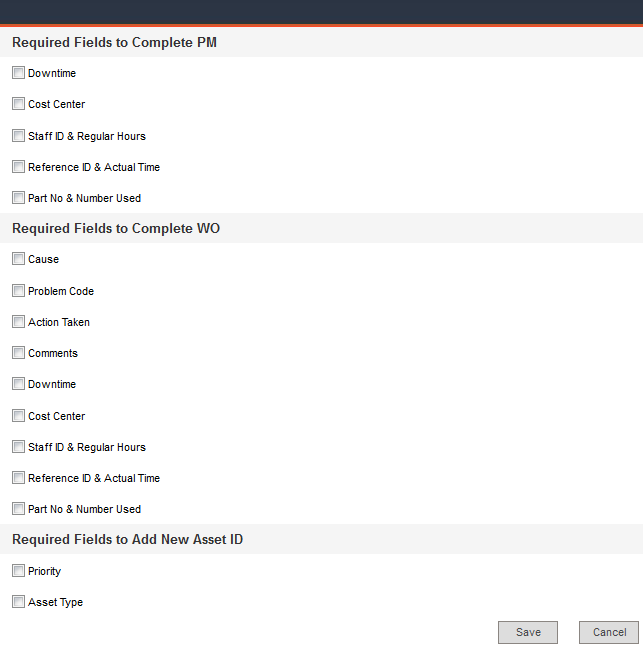Click the Required Fields to Complete WO heading
This screenshot has width=643, height=649.
coord(116,228)
